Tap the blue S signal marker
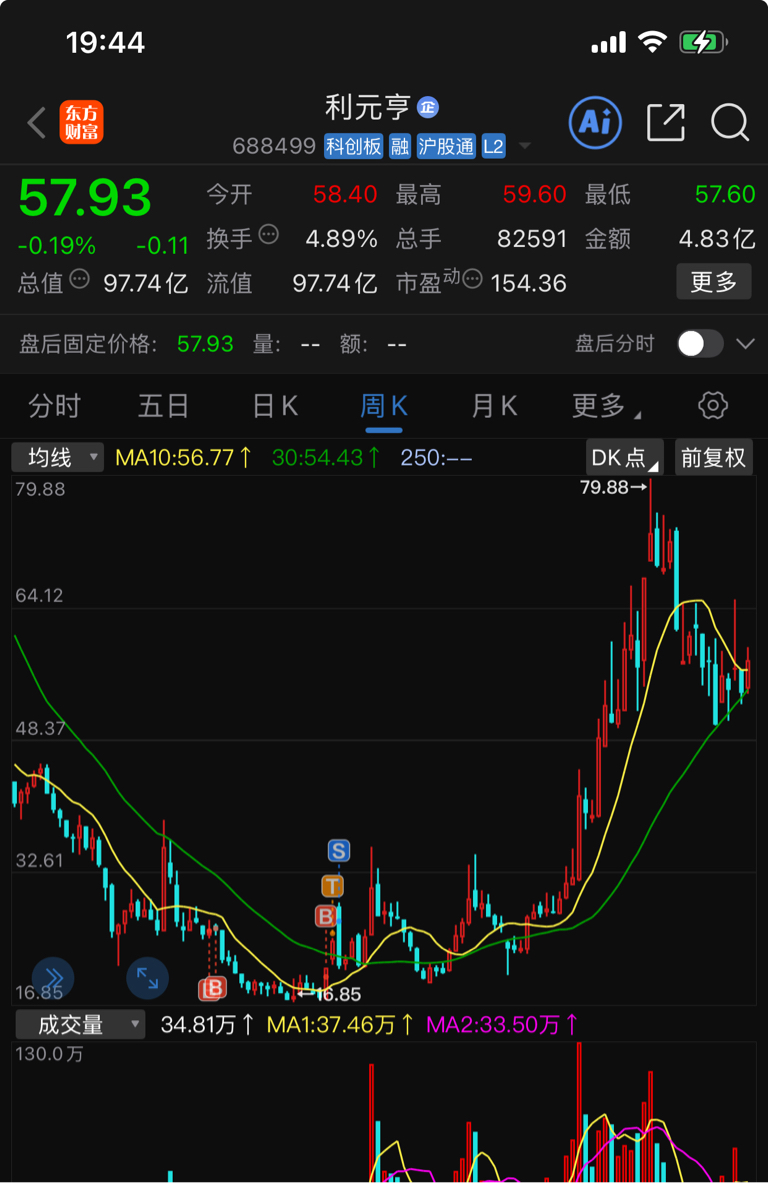Viewport: 768px width, 1183px height. (x=339, y=851)
